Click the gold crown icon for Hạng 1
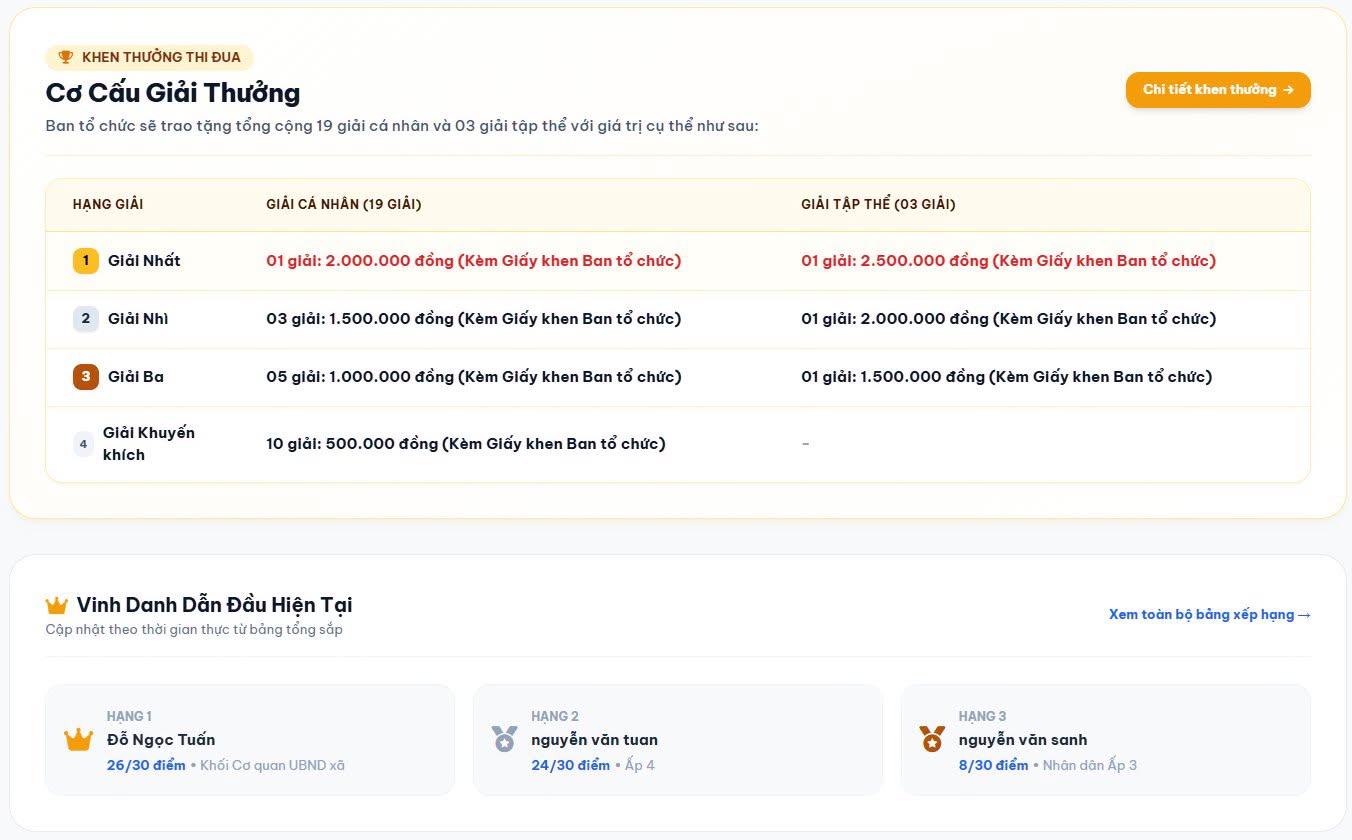1352x840 pixels. point(78,740)
